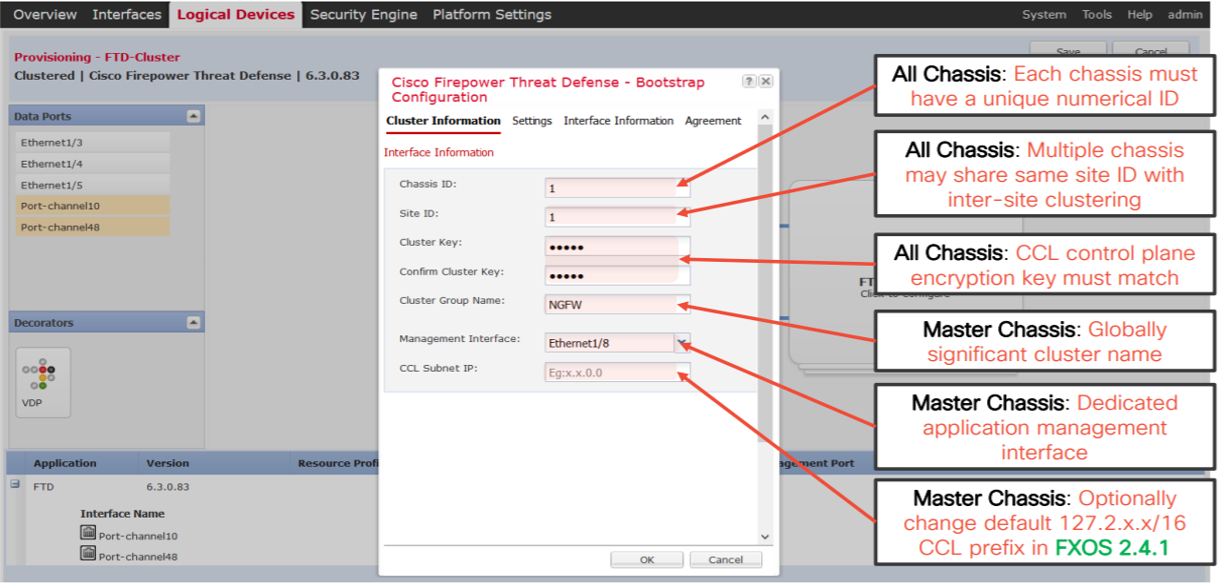Viewport: 1226px width, 586px height.
Task: Open the Agreement dialog tab
Action: [713, 121]
